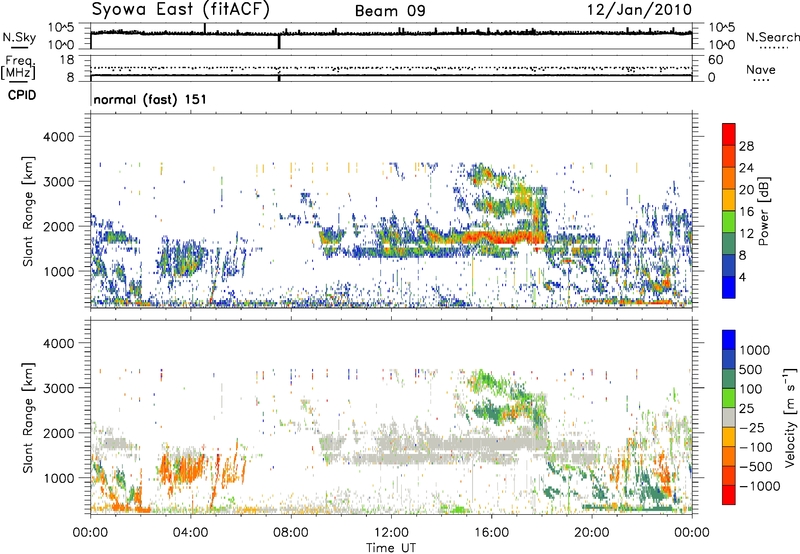Select the 2000 km tick on power panel
800x554 pixels.
point(58,226)
